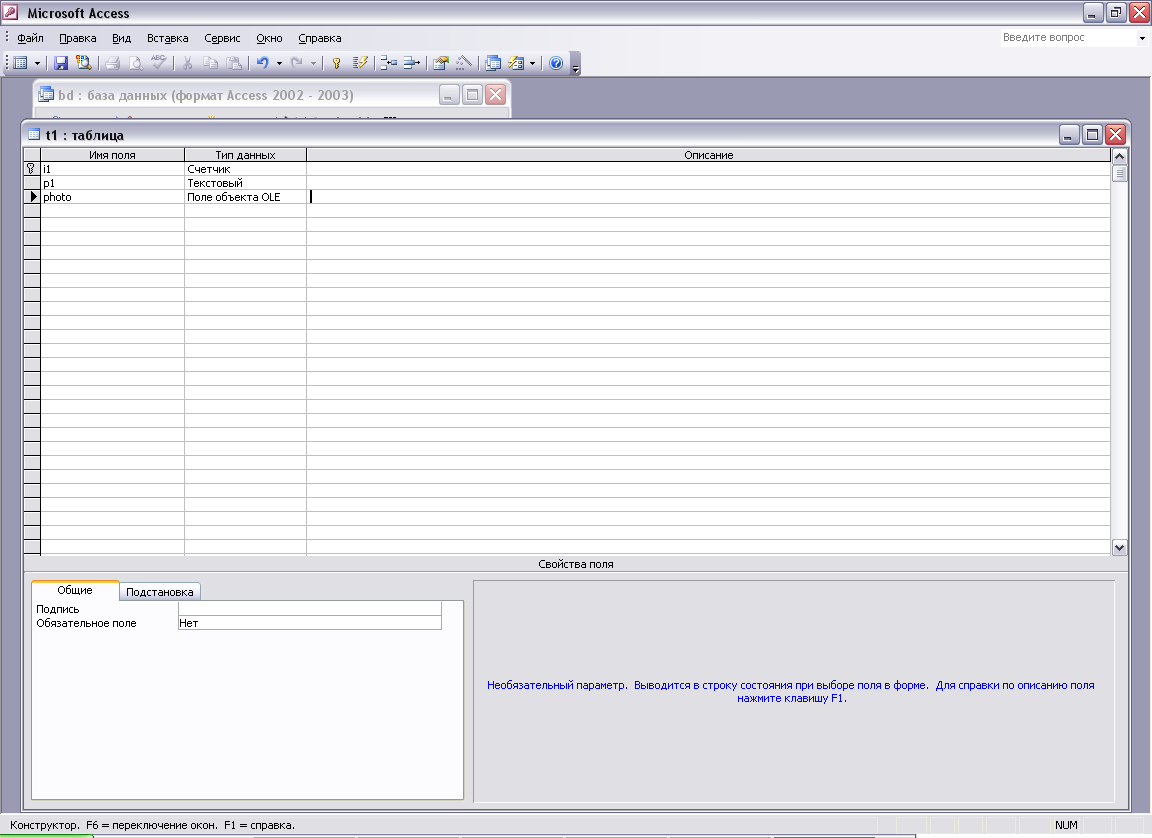Click the Build wand icon

click(464, 63)
